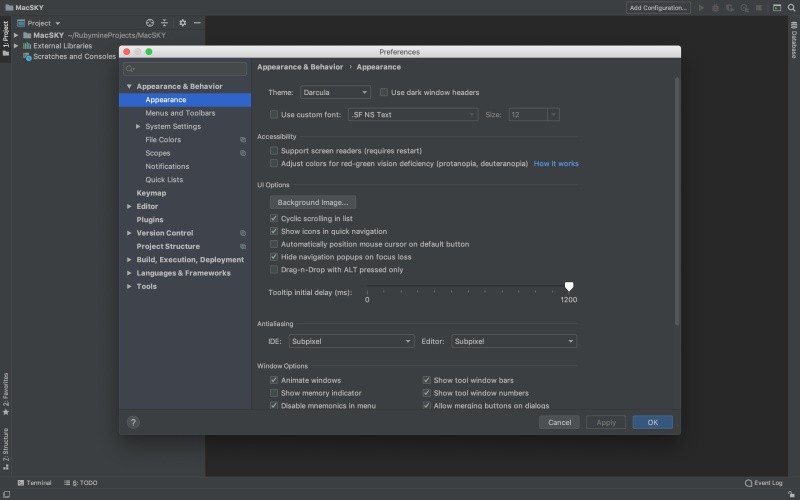Hide the Project panel with minus icon
Viewport: 800px width, 500px height.
tap(197, 23)
